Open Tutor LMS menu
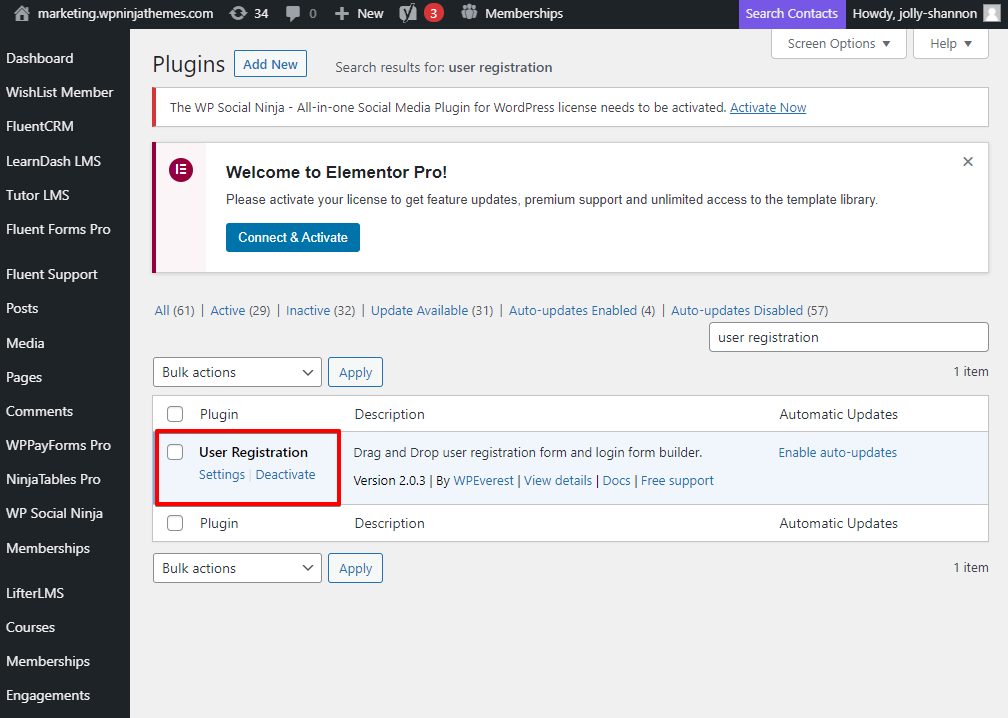 (38, 195)
